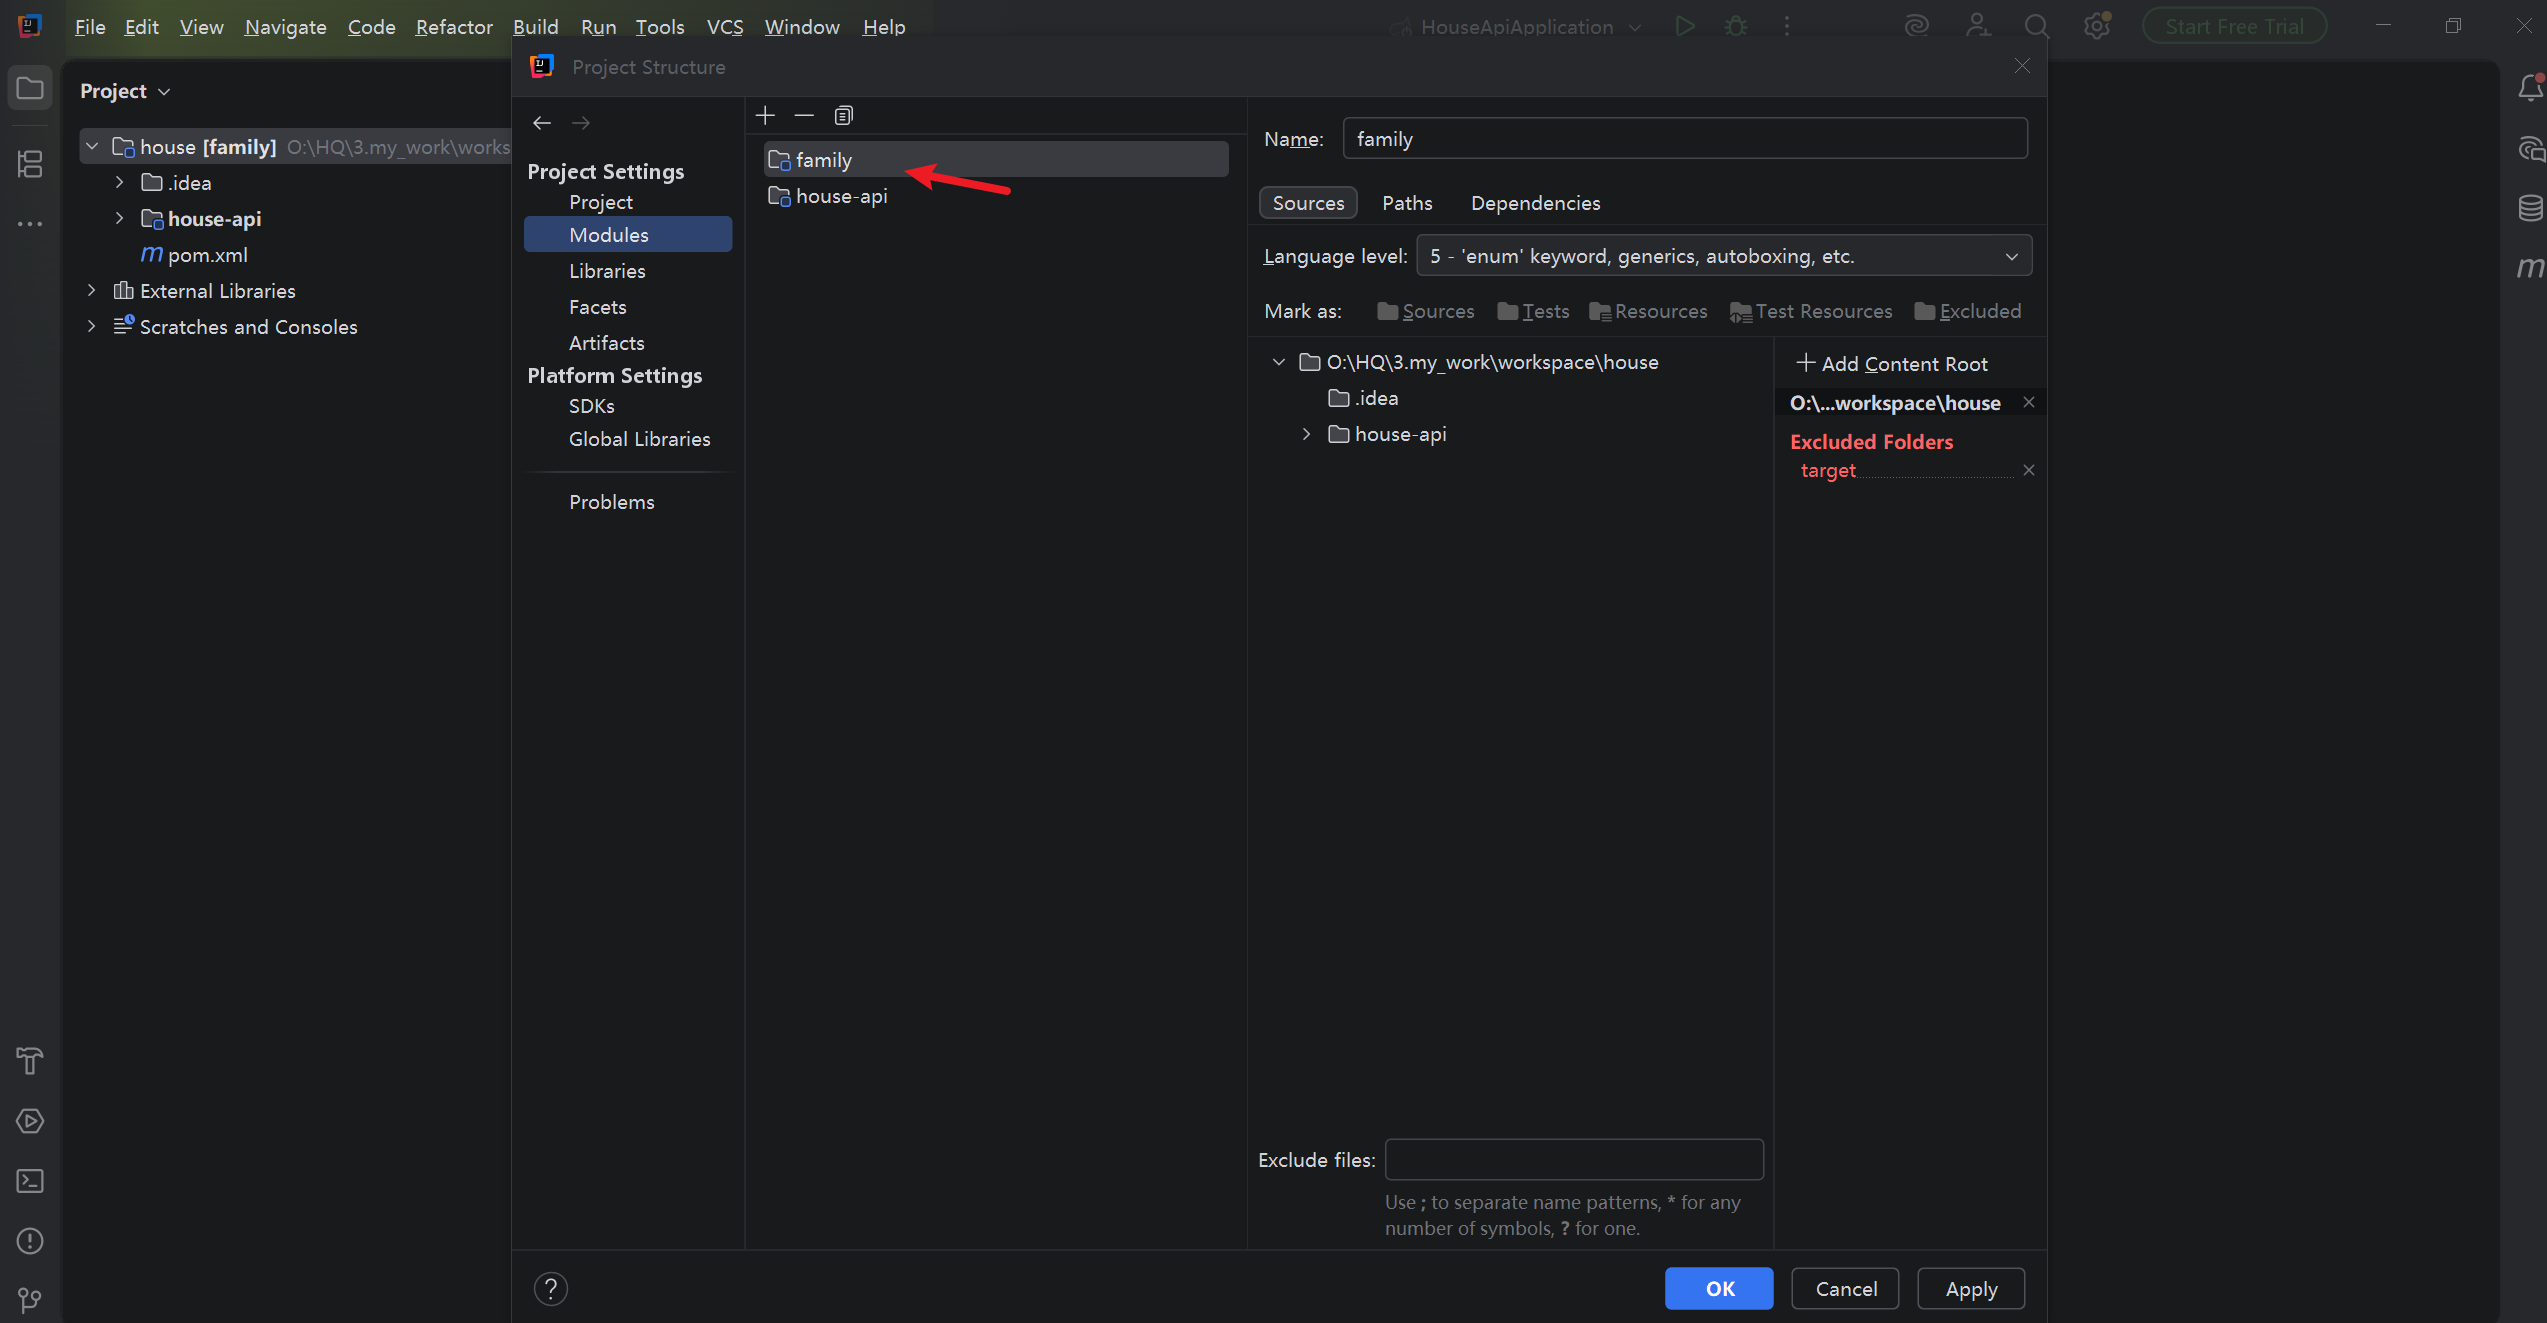
Task: Open the help question mark icon
Action: (x=551, y=1288)
